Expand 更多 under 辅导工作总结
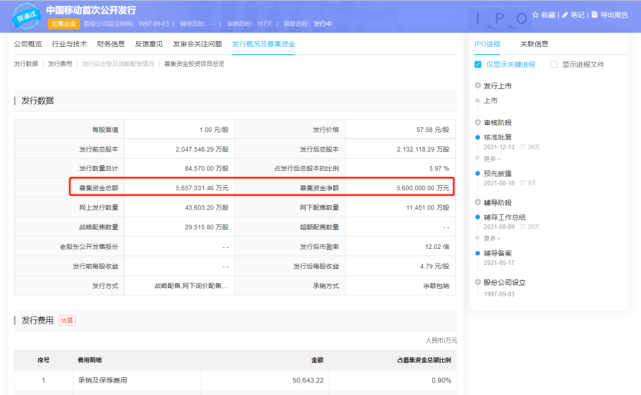 pyautogui.click(x=492, y=238)
